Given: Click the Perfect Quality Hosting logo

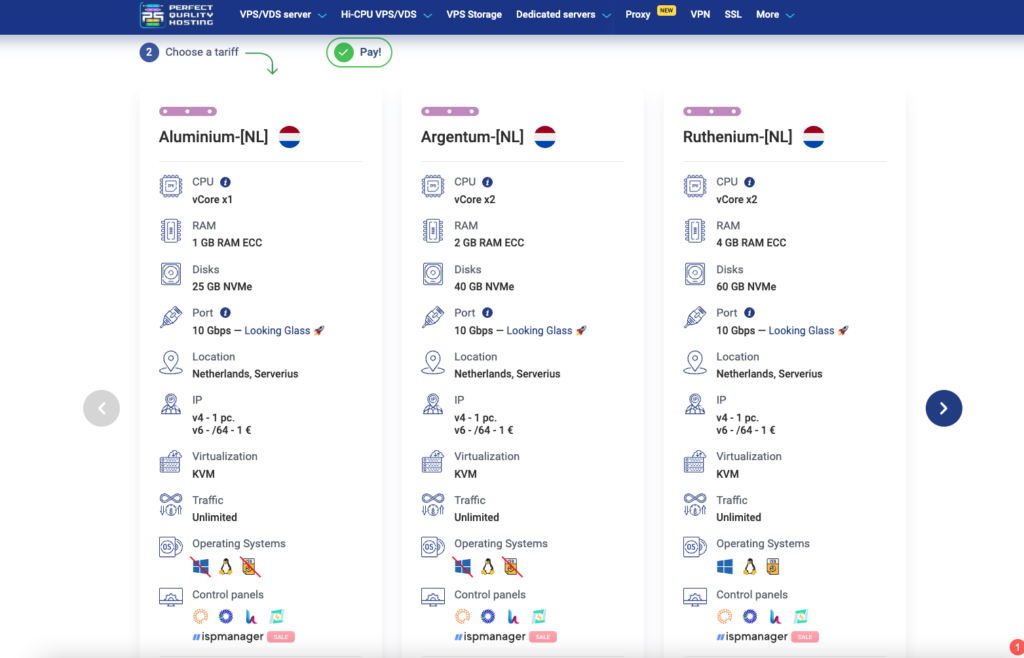Looking at the screenshot, I should point(177,15).
